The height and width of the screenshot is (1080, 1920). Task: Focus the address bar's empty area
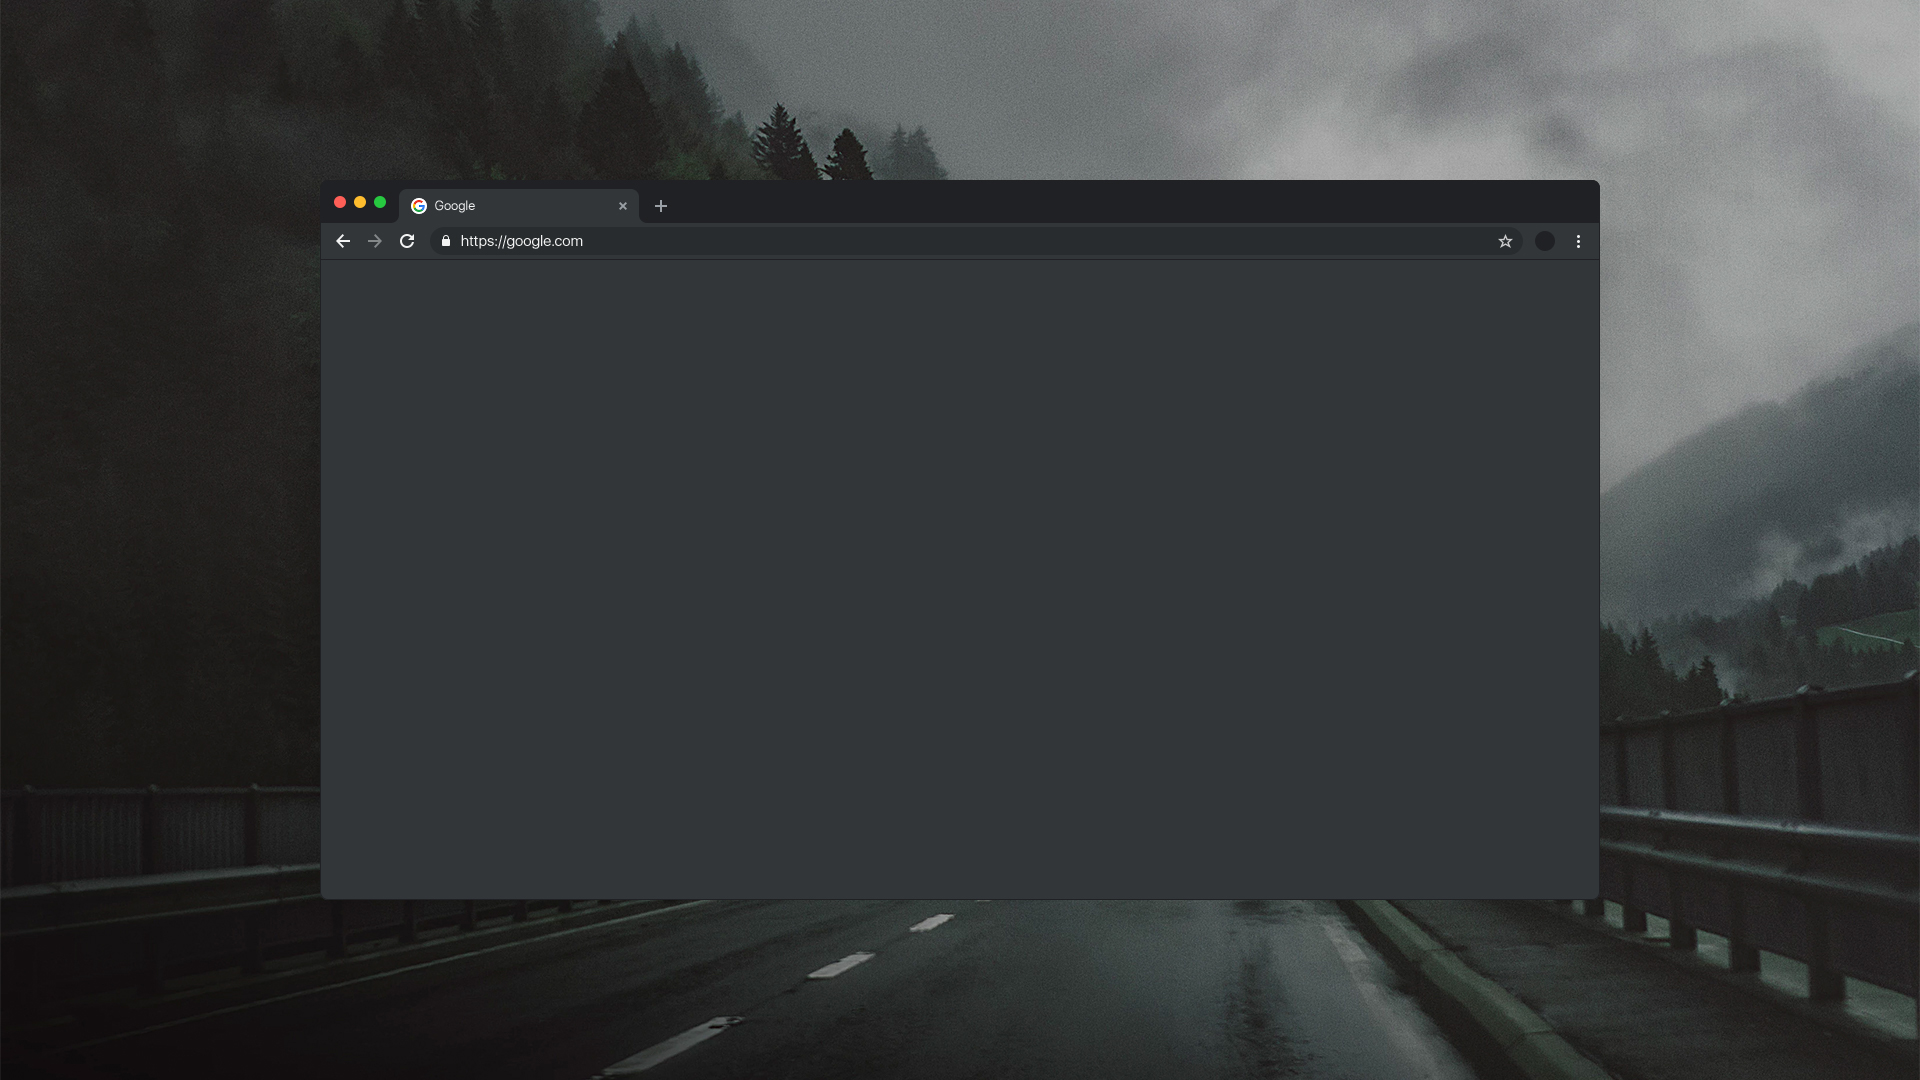pyautogui.click(x=1000, y=241)
